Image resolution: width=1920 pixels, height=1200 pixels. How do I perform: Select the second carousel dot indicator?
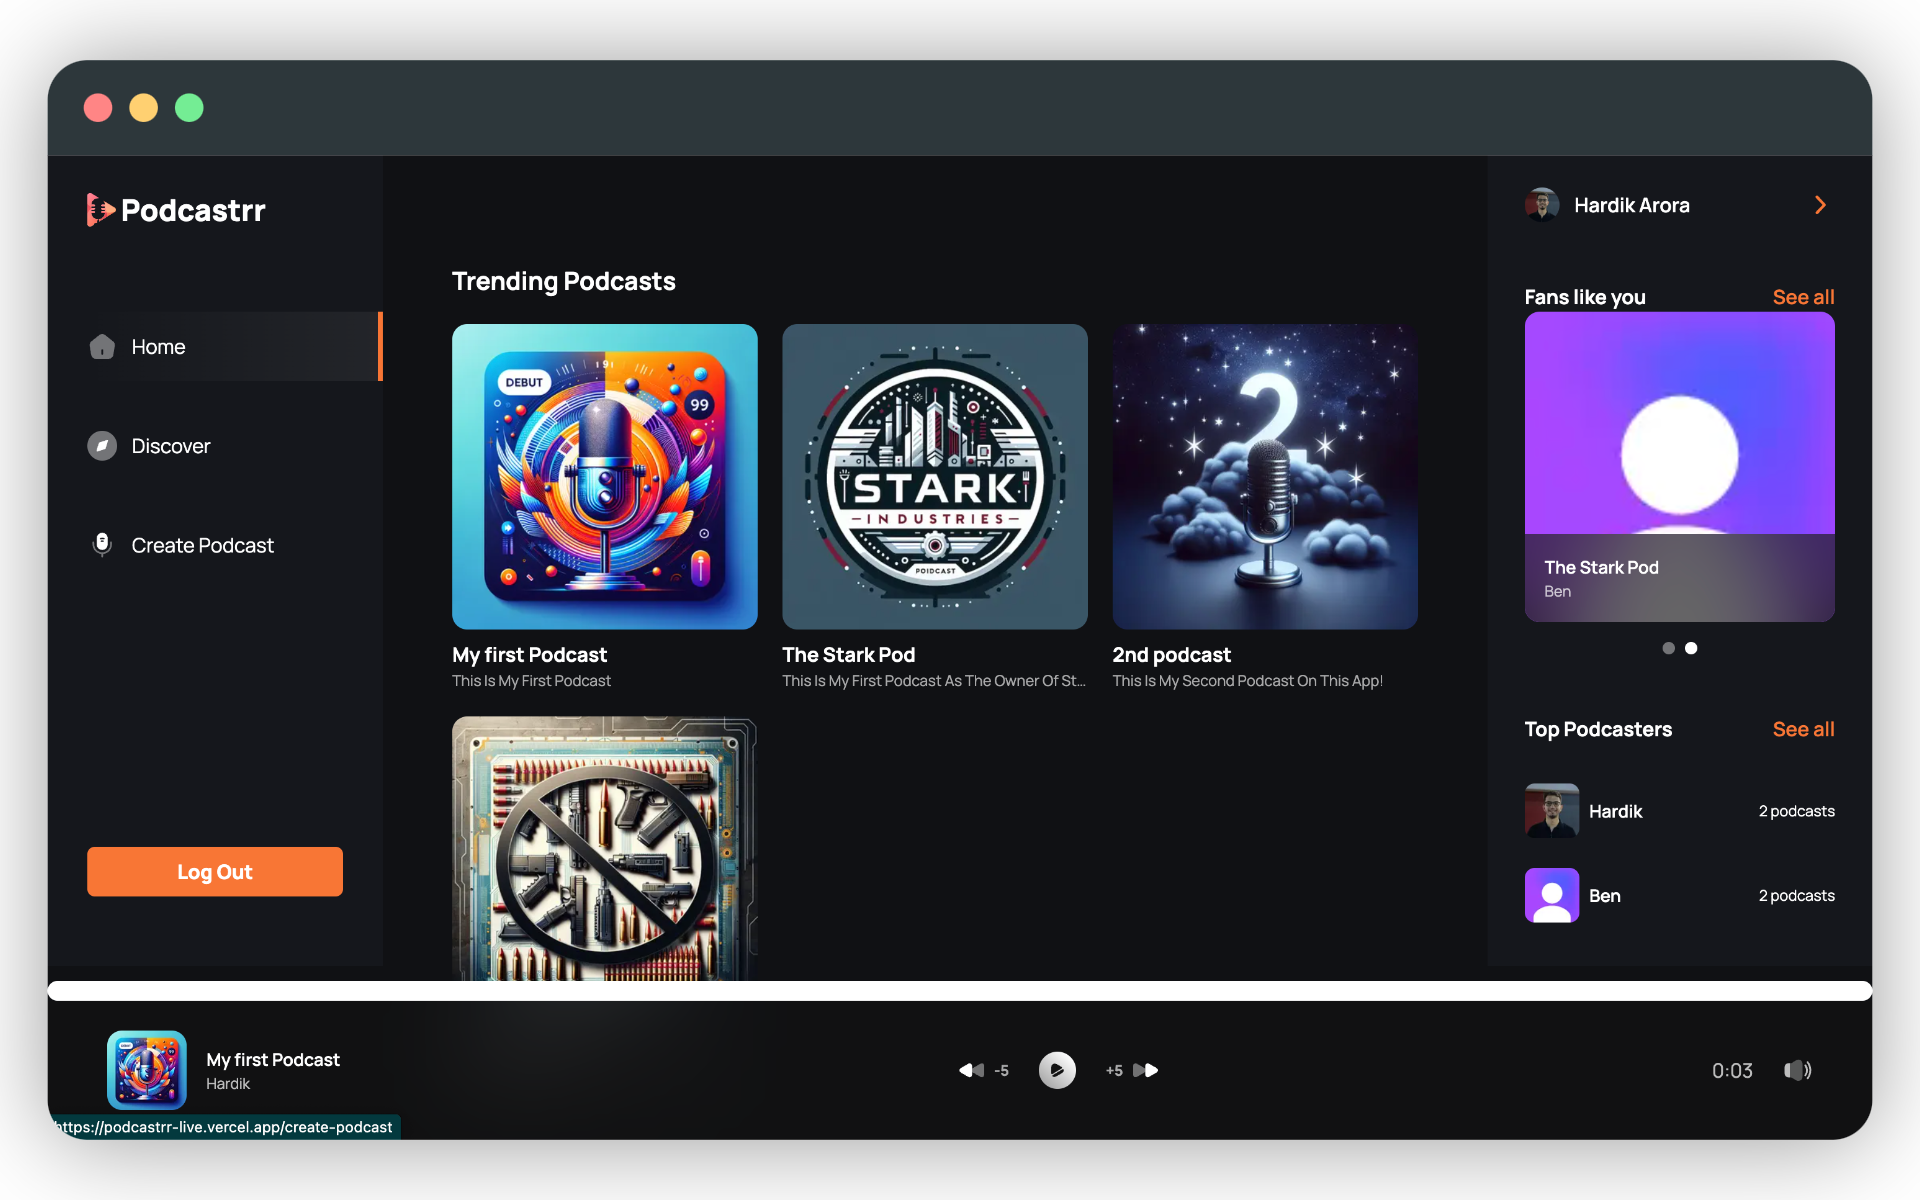[1691, 648]
